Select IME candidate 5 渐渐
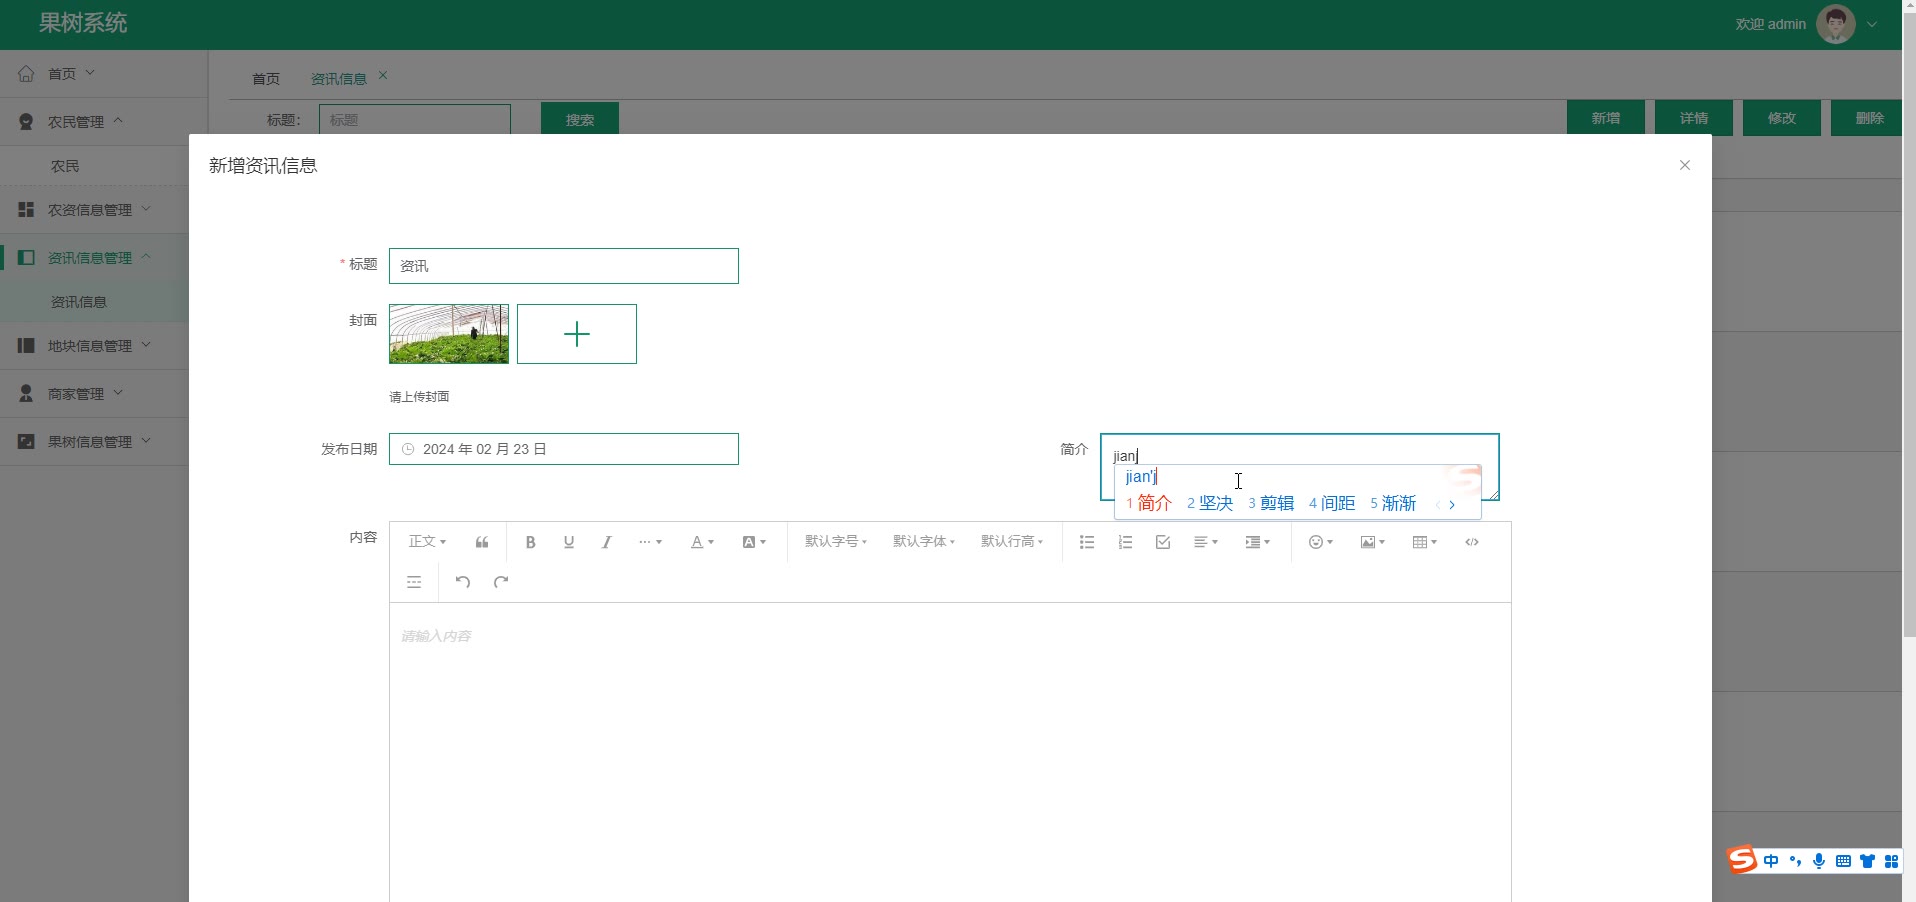This screenshot has height=902, width=1916. point(1393,503)
